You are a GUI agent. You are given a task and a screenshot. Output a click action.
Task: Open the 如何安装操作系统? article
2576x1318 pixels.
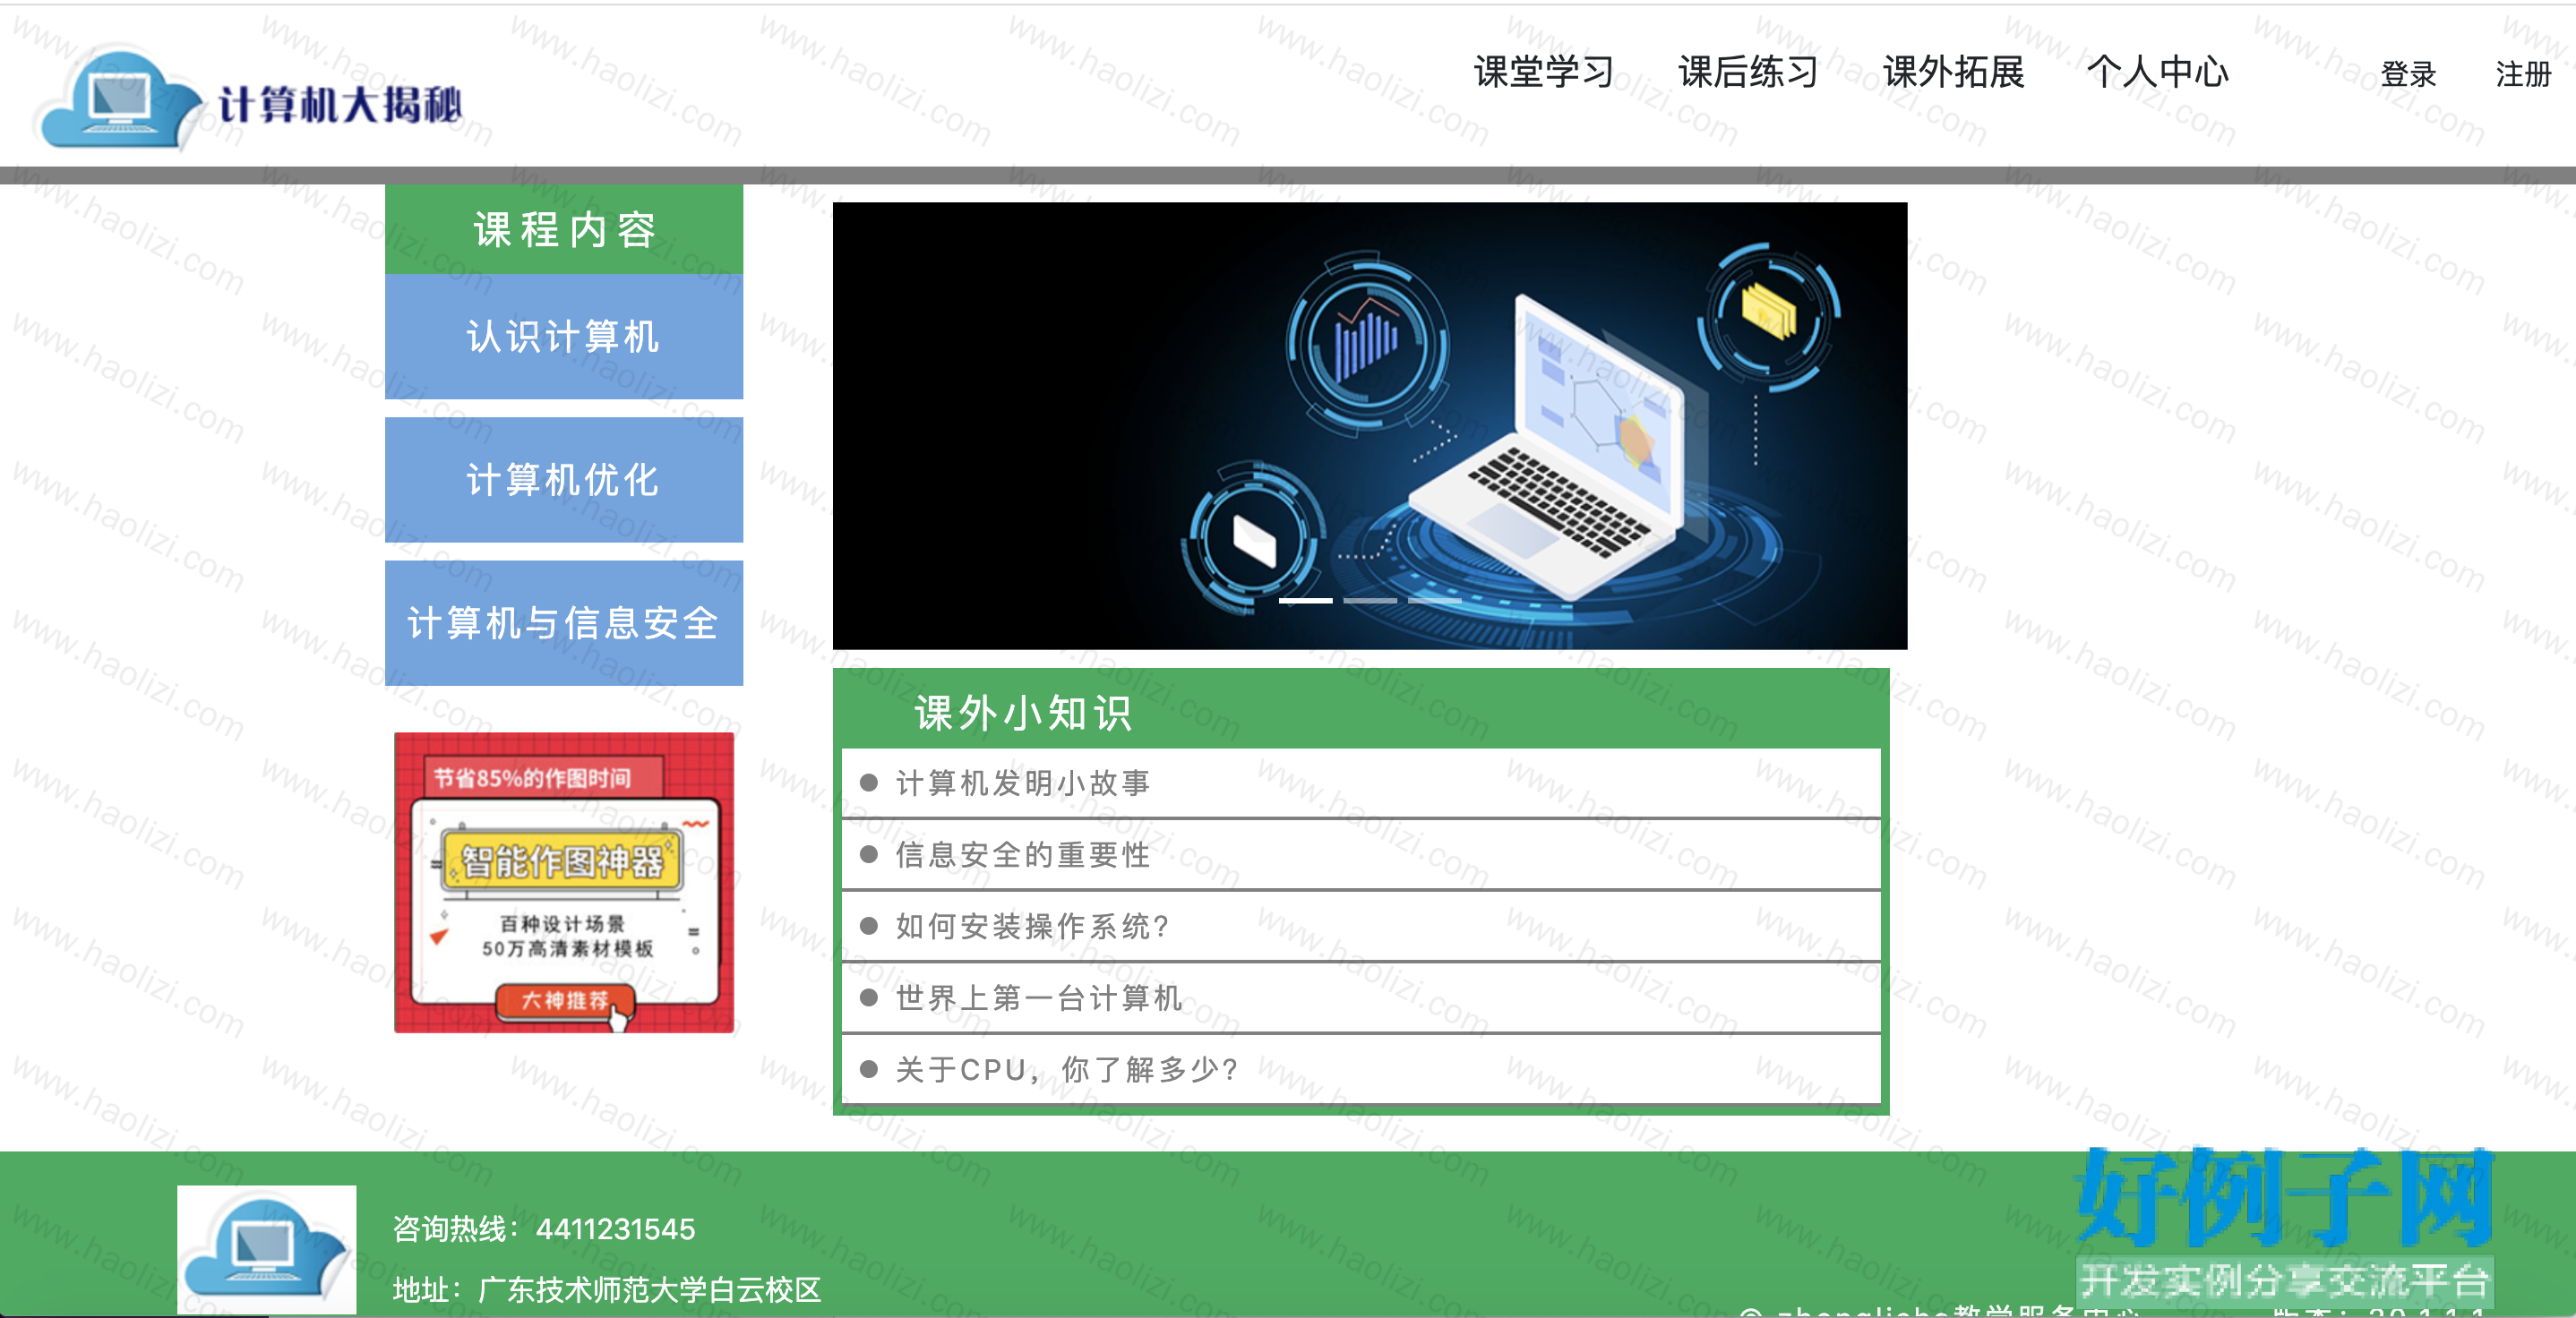pos(1361,927)
